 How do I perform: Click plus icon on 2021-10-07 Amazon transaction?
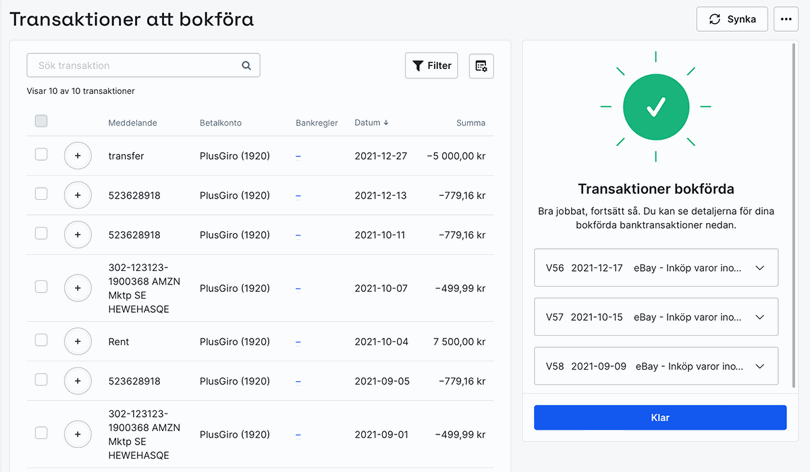pyautogui.click(x=77, y=288)
